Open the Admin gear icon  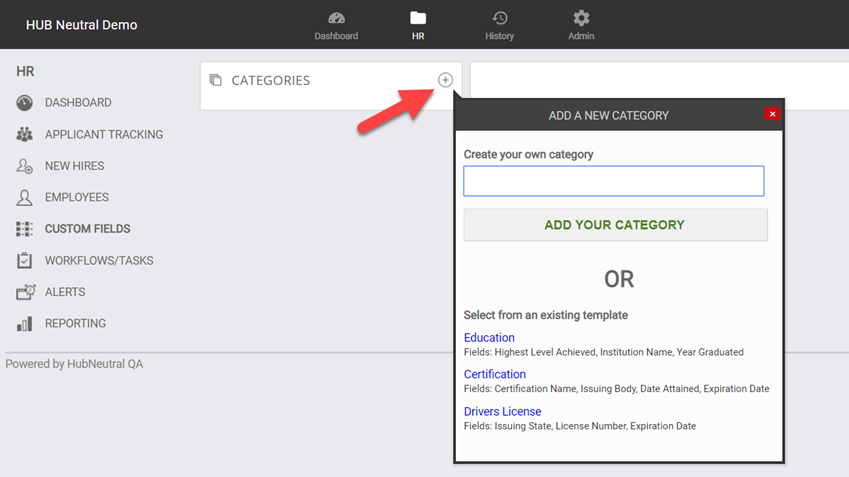581,19
